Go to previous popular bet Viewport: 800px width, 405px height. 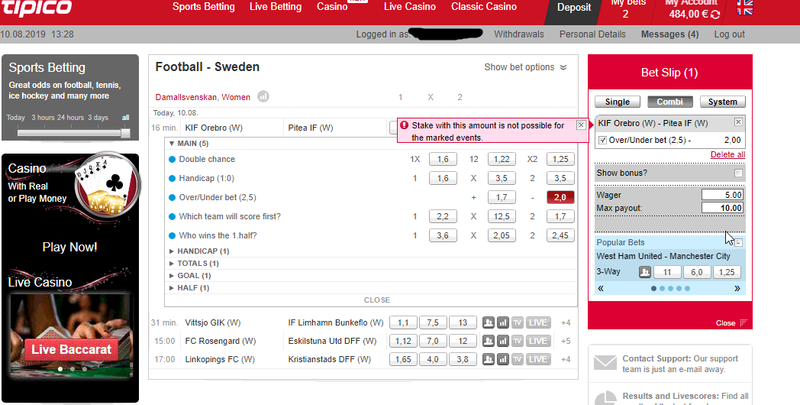[x=601, y=289]
